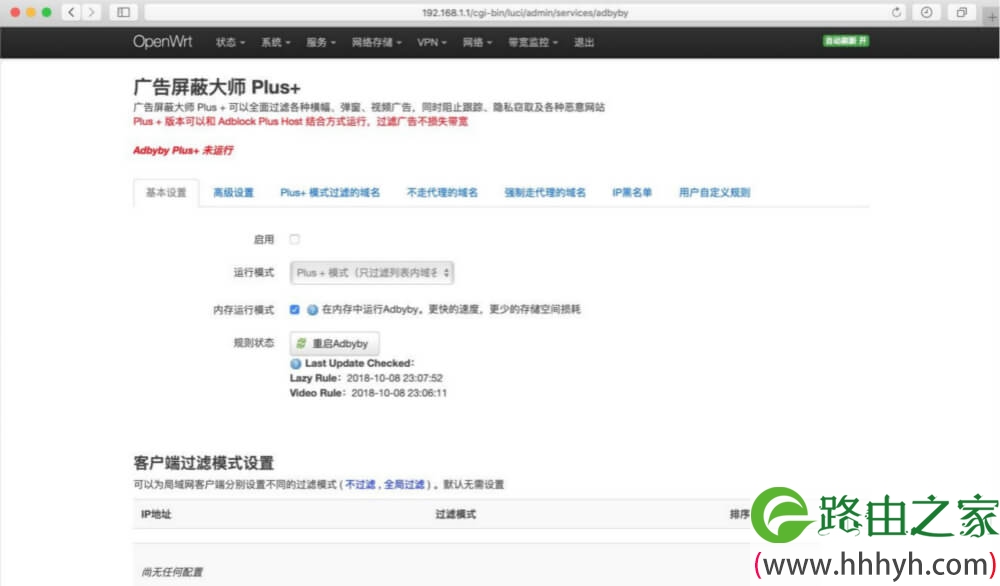This screenshot has width=1000, height=586.
Task: Open the 系统 dropdown menu
Action: (x=276, y=42)
